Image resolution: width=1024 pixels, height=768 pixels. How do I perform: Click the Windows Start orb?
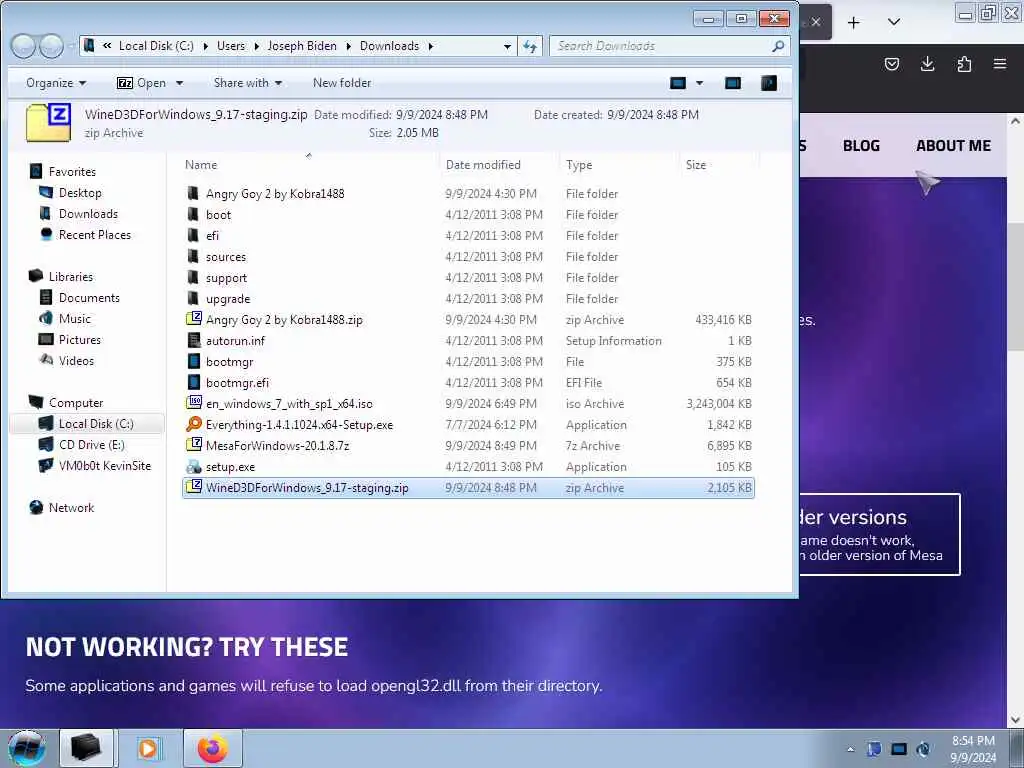[x=27, y=748]
